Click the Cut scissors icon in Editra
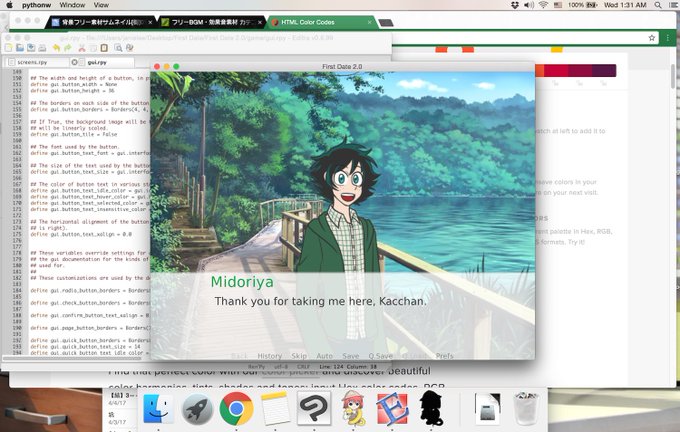 tap(82, 48)
